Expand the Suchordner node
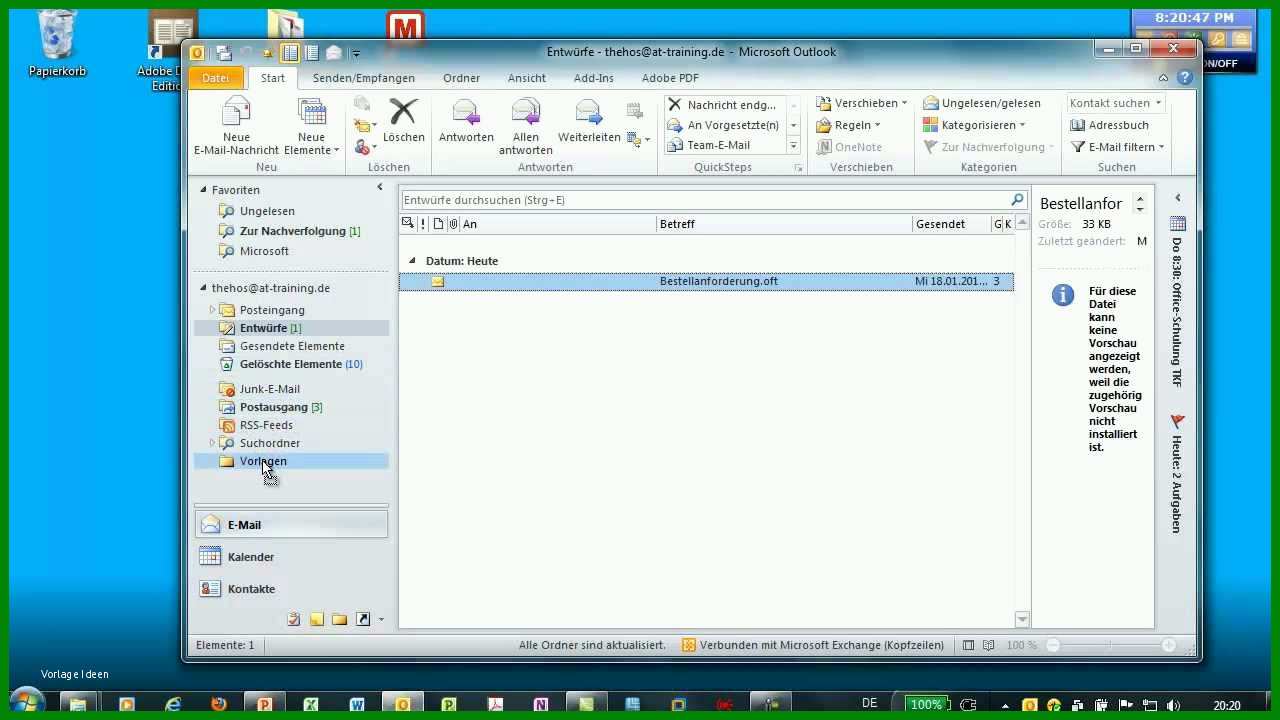The image size is (1280, 720). (x=212, y=443)
